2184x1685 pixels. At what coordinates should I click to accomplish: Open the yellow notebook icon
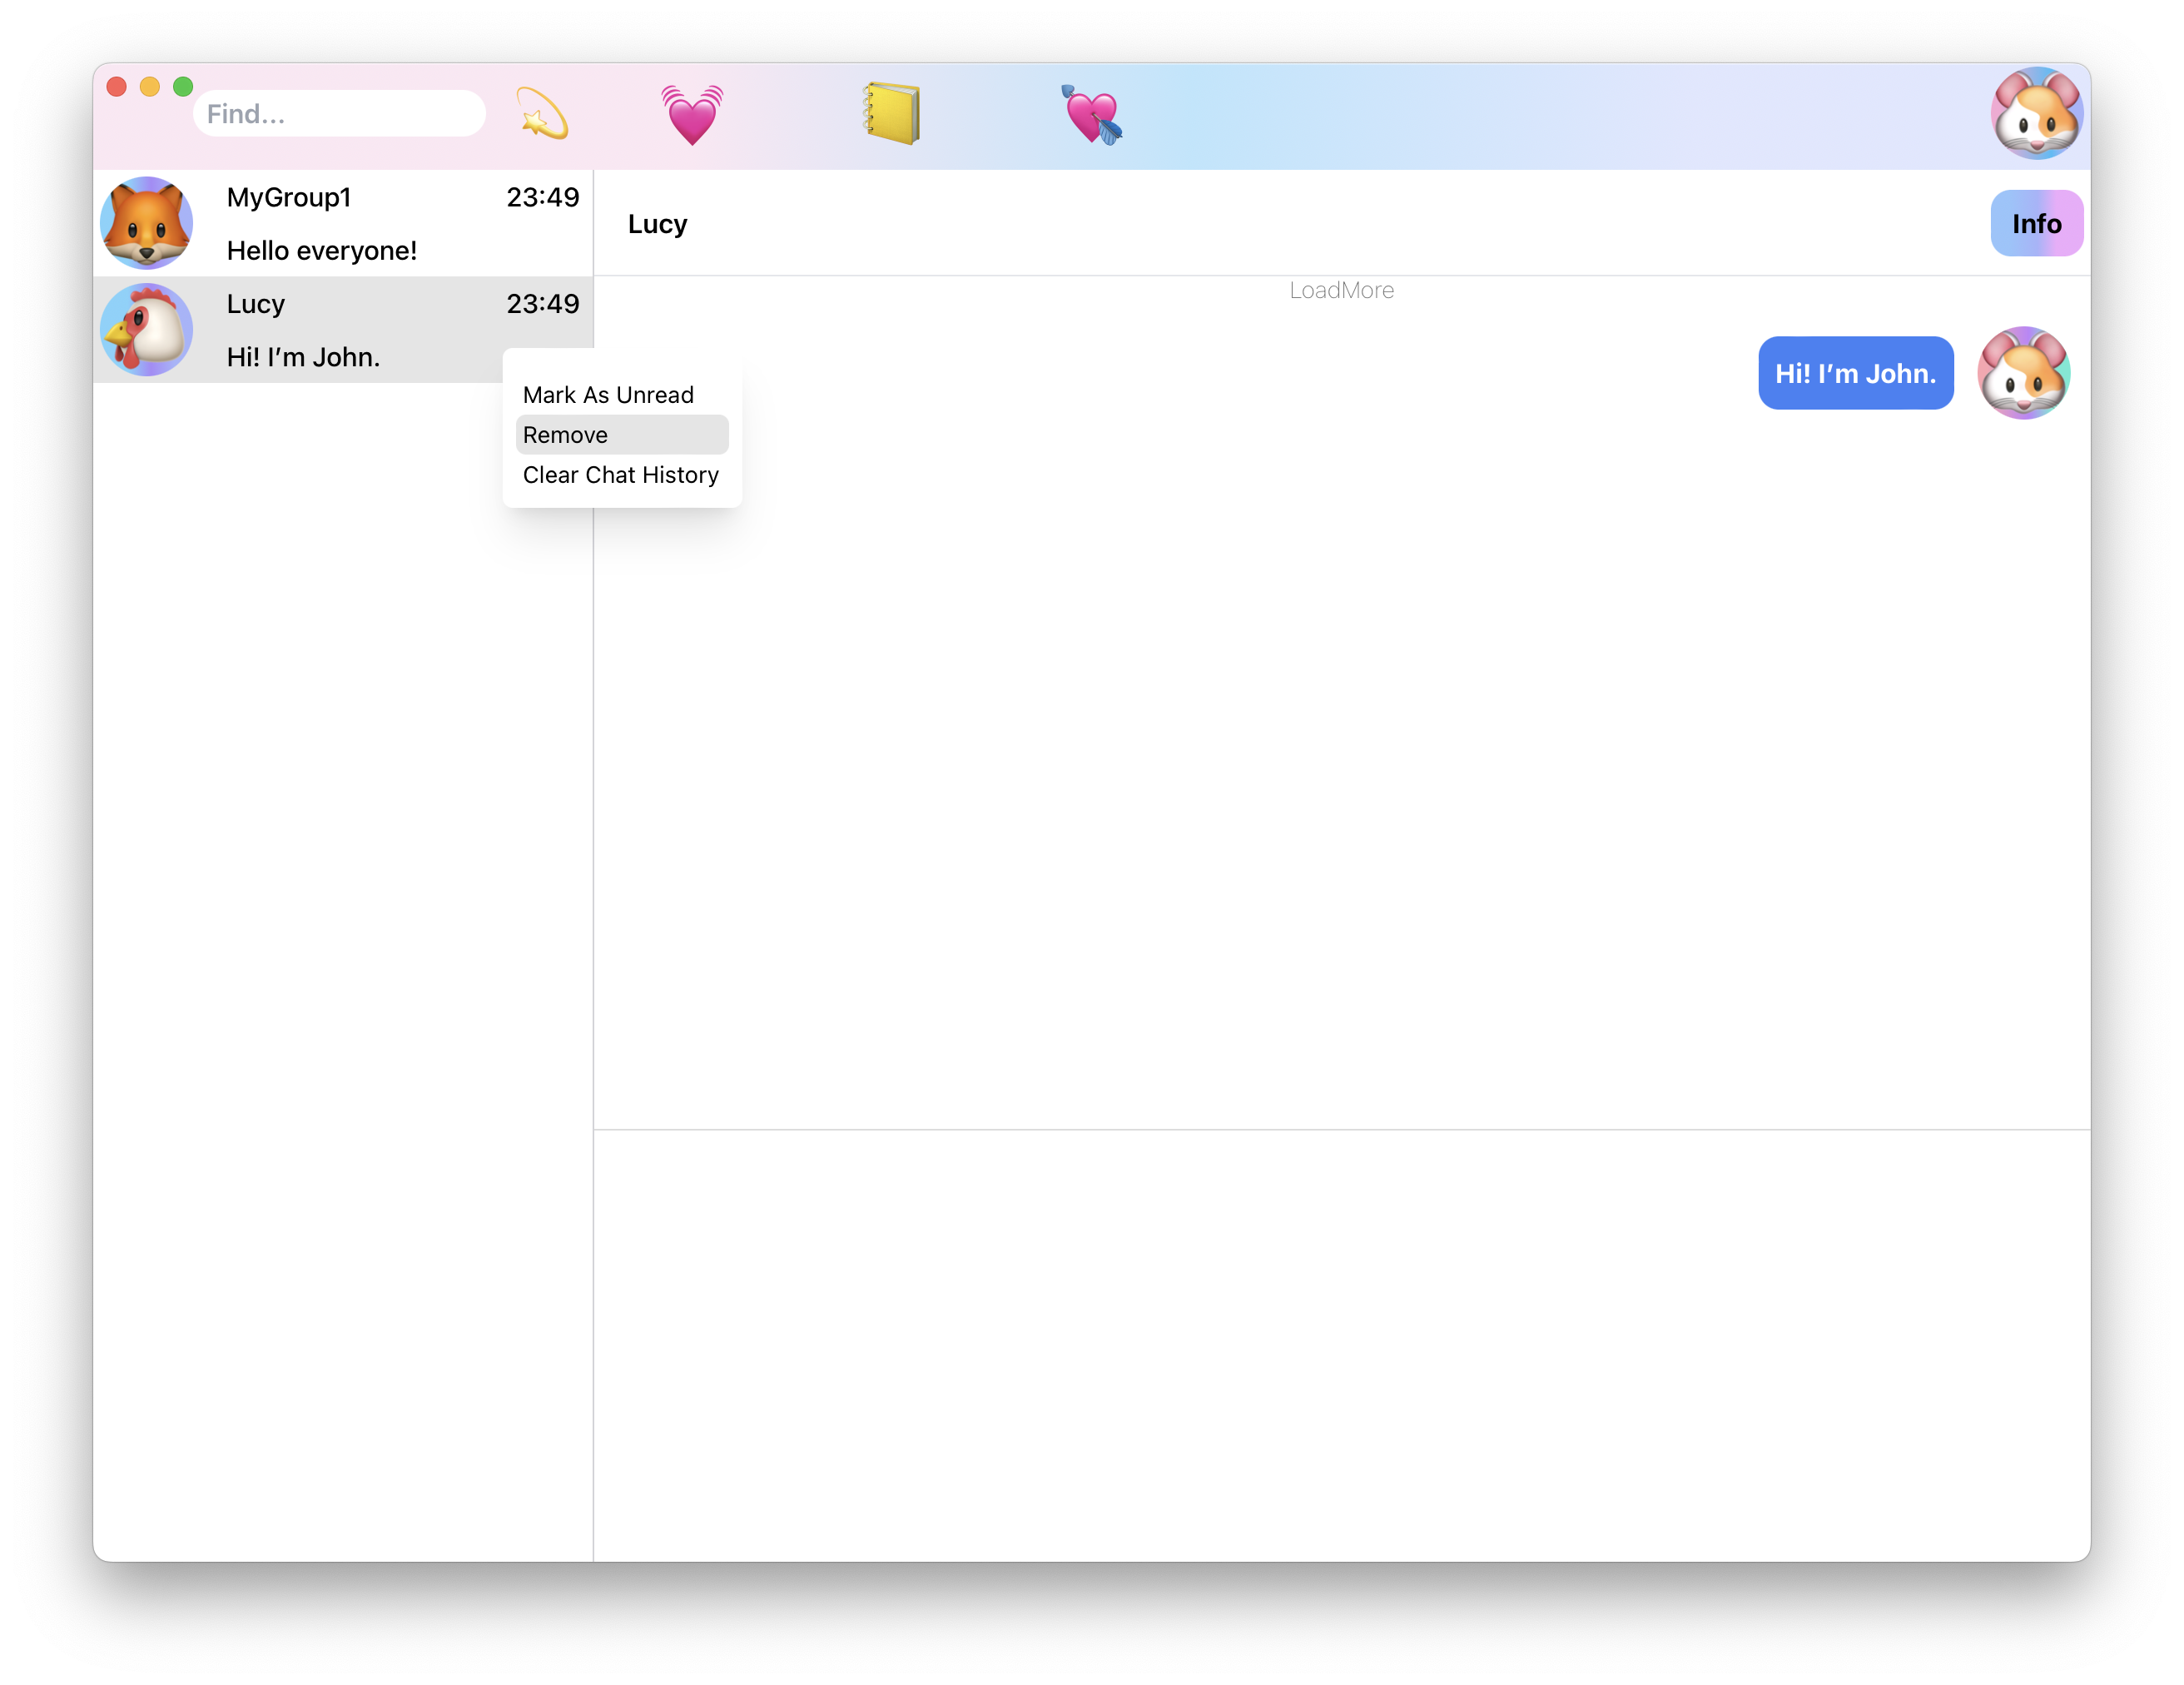892,113
